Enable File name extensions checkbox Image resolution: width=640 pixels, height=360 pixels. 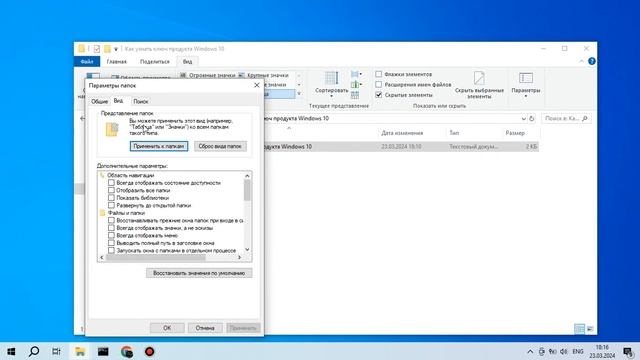378,84
